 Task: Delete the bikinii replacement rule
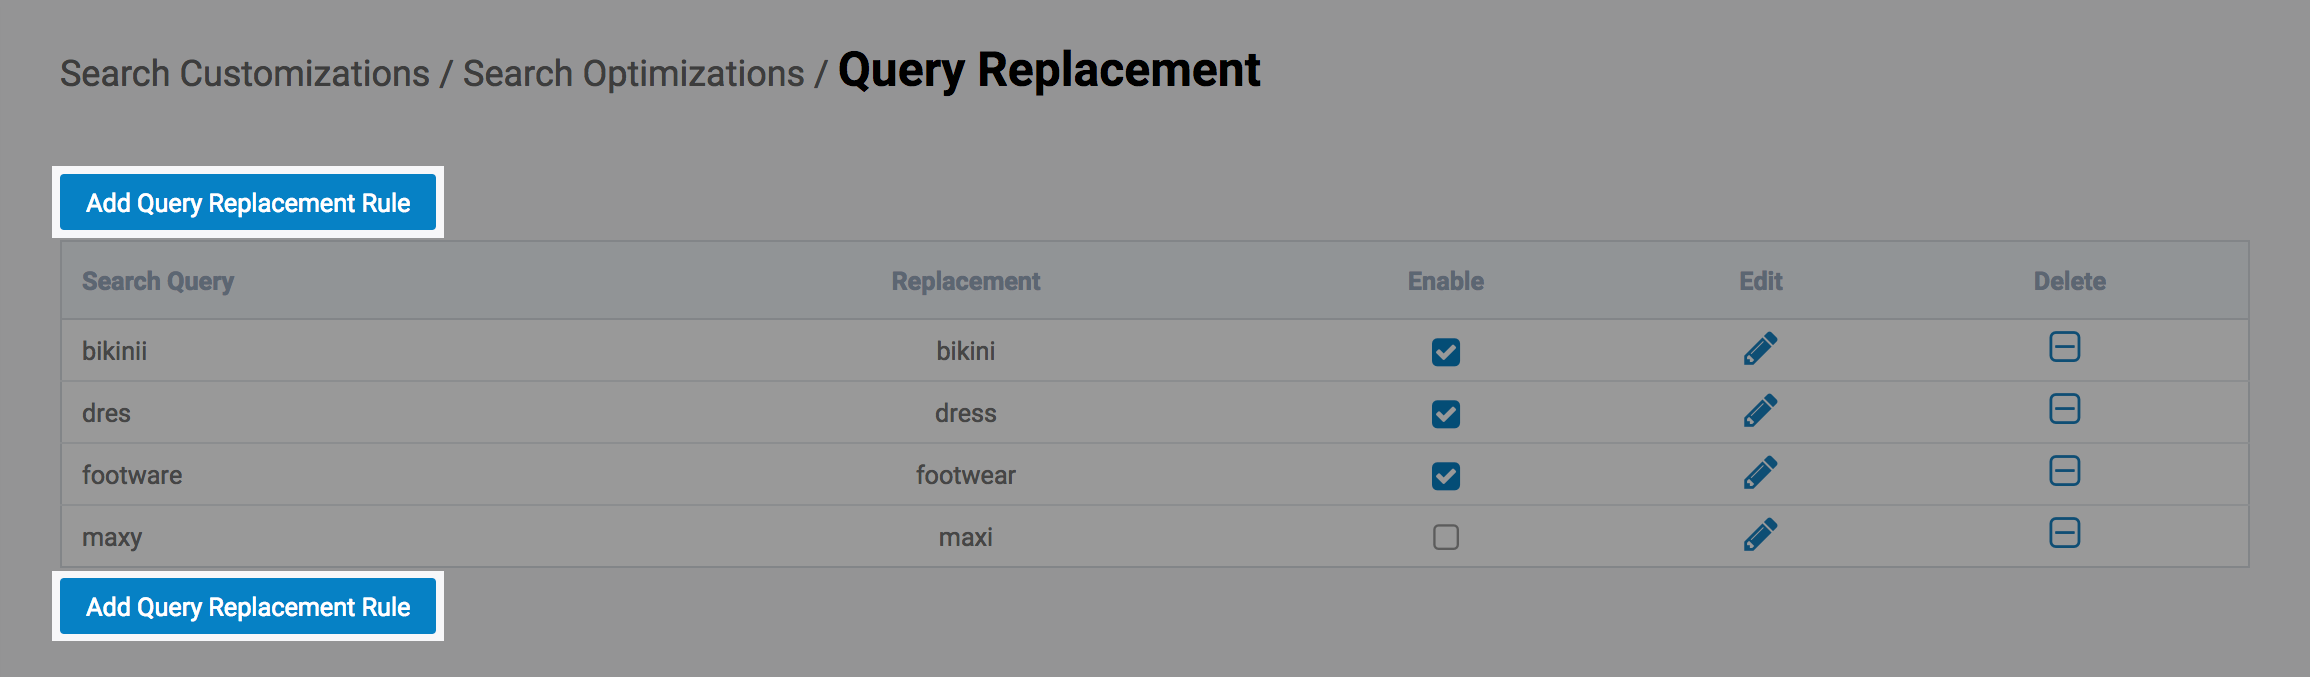(2064, 347)
